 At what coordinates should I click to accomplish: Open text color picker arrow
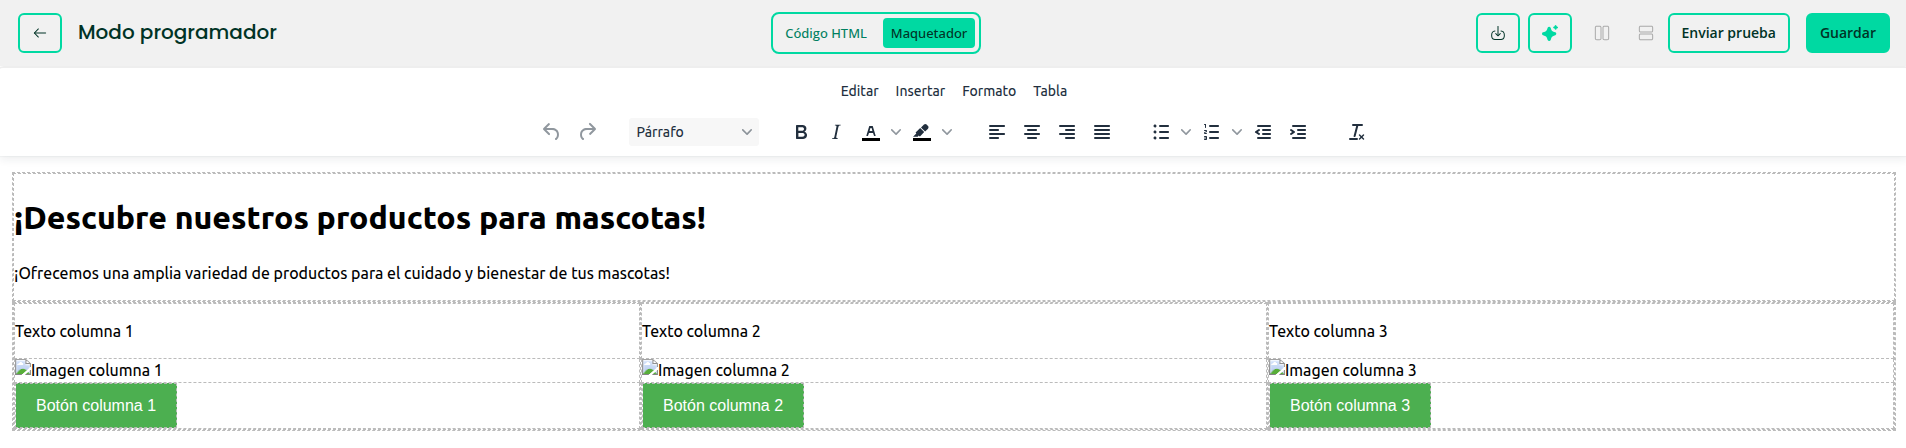point(896,132)
